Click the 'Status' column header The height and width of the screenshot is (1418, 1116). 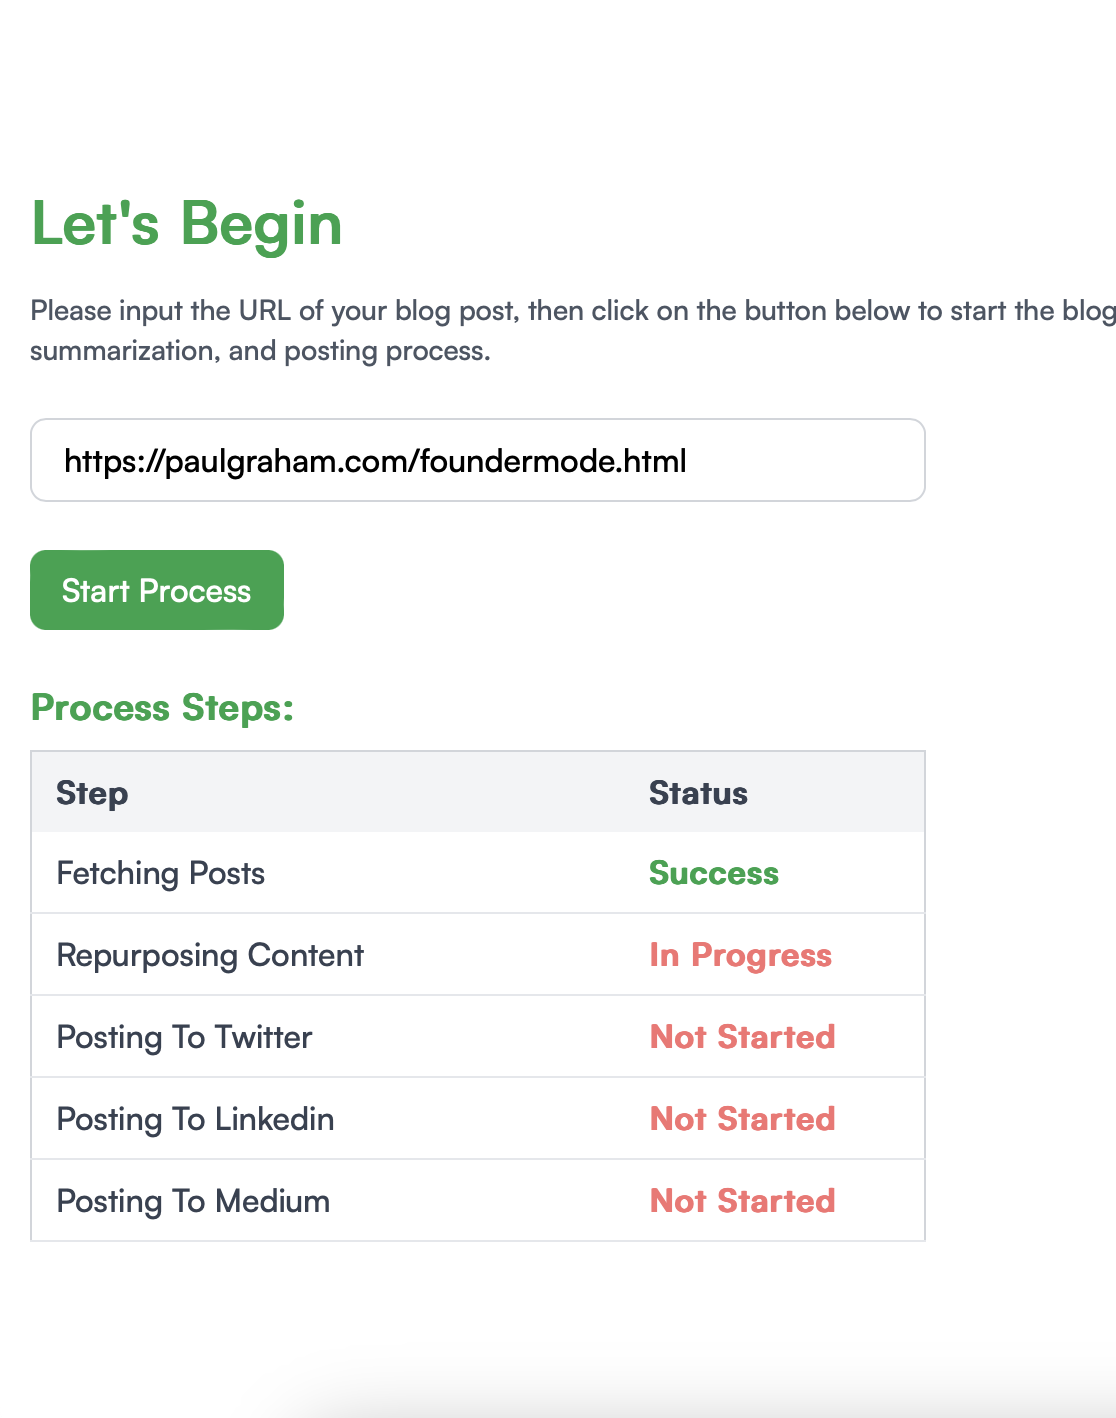698,793
